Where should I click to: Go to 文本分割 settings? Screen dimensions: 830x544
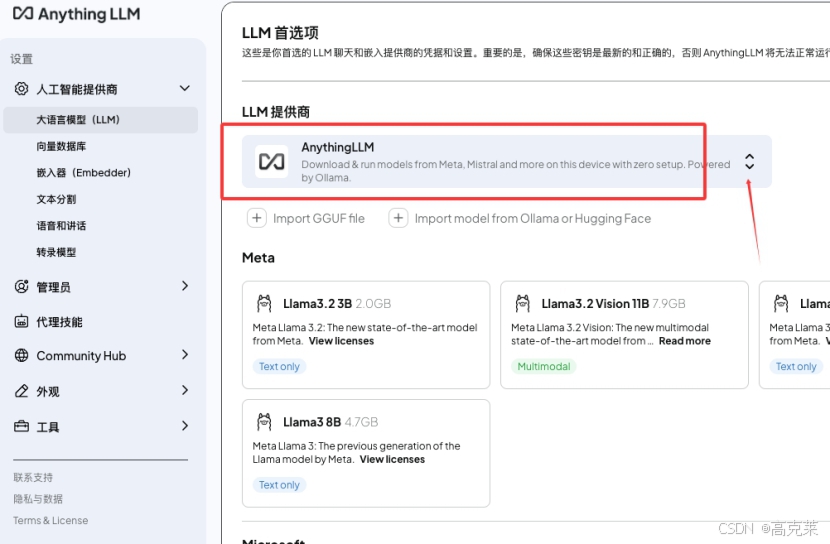pyautogui.click(x=56, y=200)
